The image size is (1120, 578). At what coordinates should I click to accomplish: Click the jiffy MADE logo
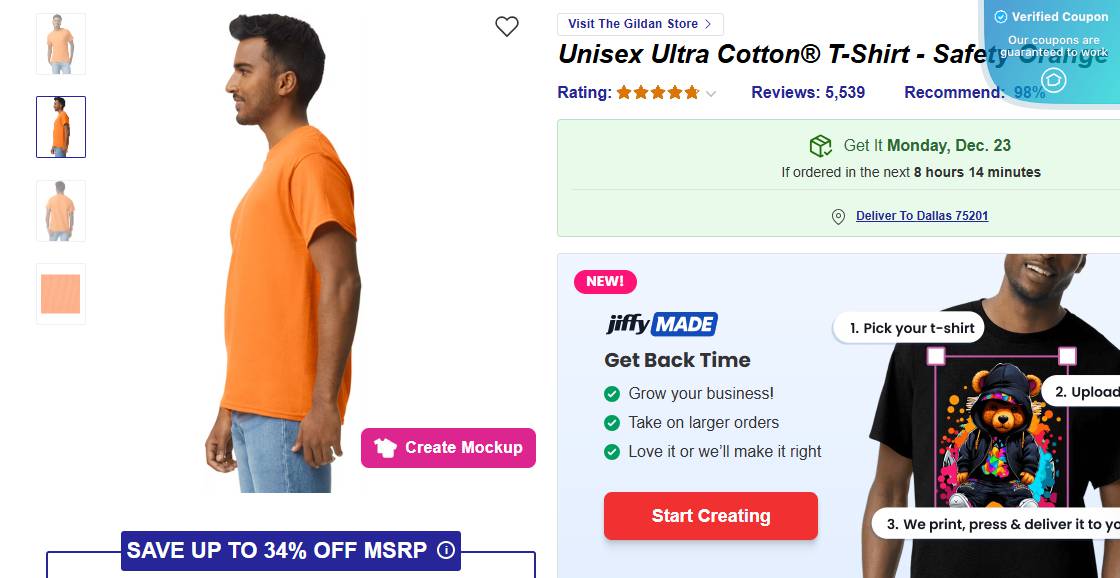tap(661, 324)
